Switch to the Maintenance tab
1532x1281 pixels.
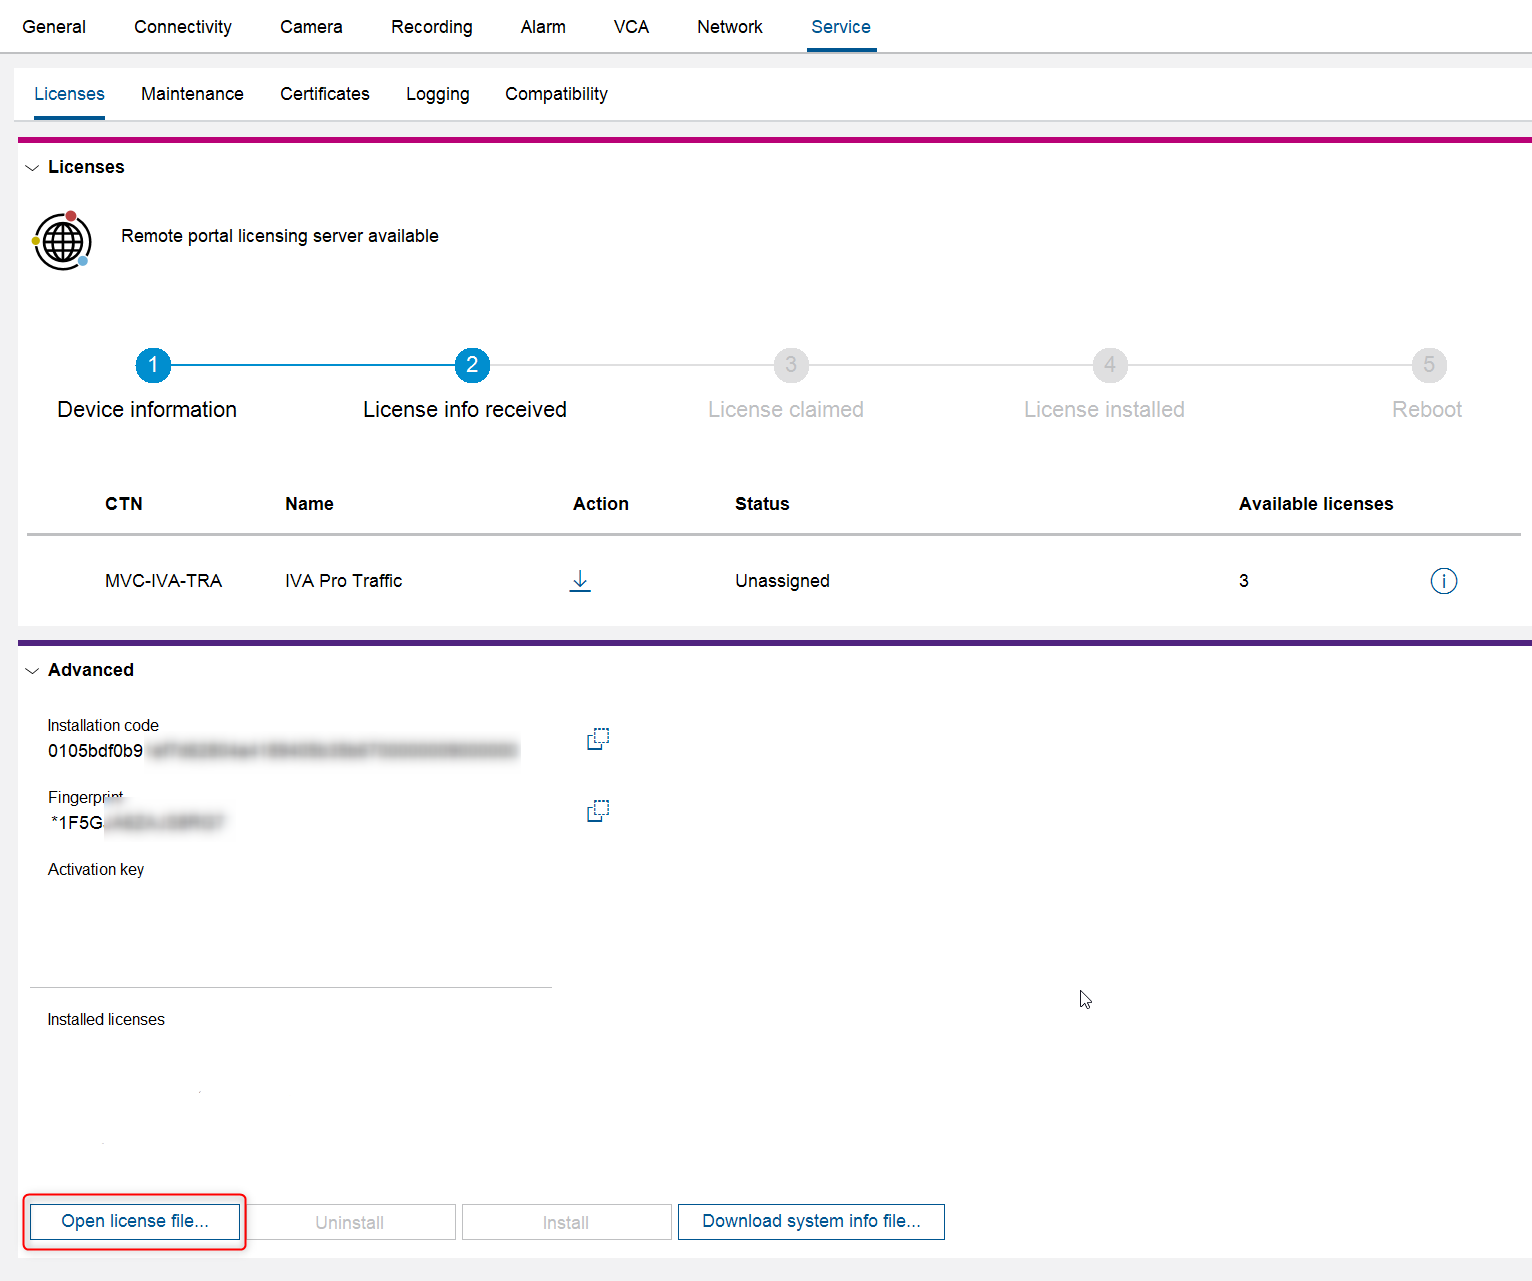(x=192, y=94)
